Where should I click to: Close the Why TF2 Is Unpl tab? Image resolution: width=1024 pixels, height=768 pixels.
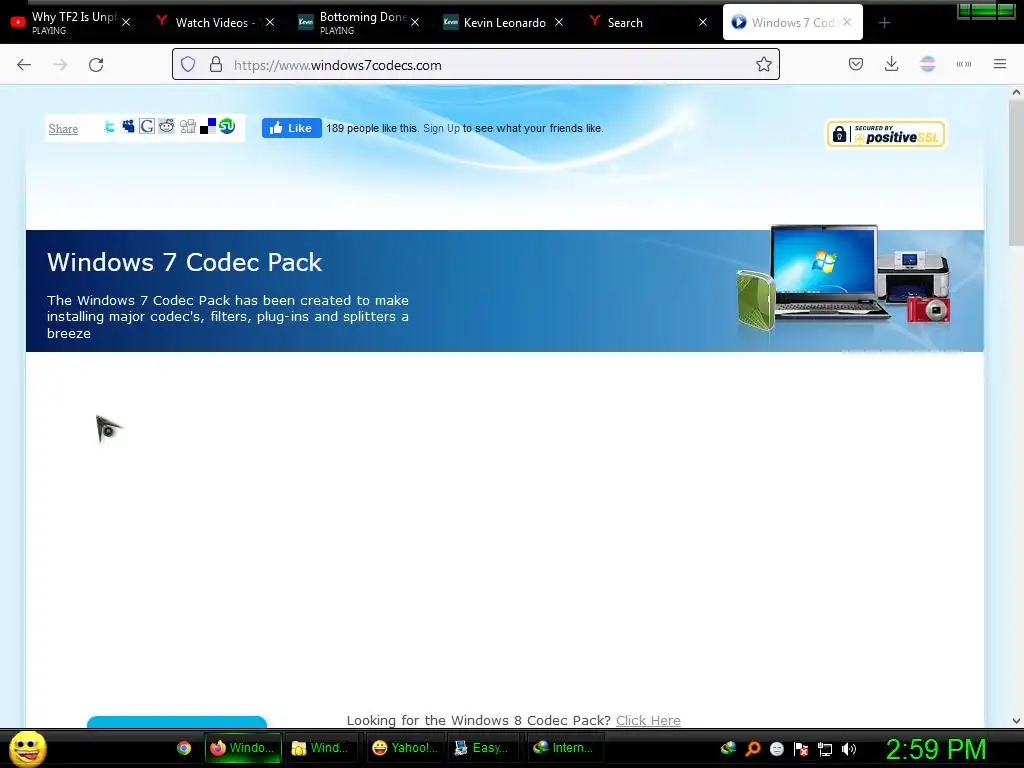(x=126, y=22)
